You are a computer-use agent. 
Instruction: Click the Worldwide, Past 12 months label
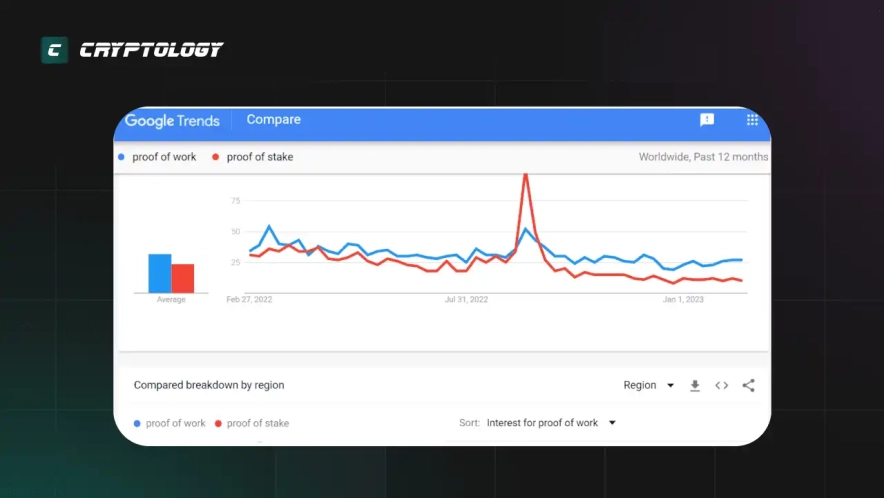coord(703,157)
